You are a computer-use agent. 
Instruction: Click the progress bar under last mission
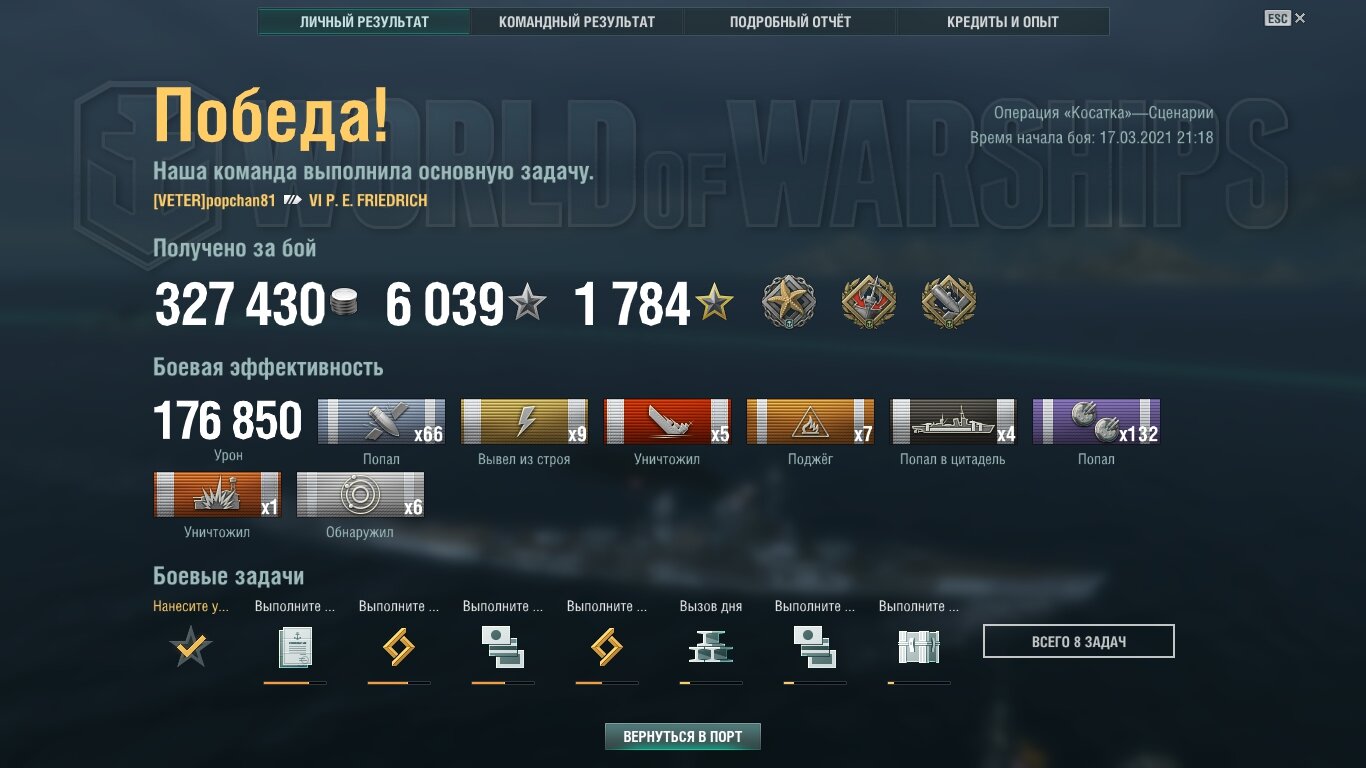tap(919, 683)
